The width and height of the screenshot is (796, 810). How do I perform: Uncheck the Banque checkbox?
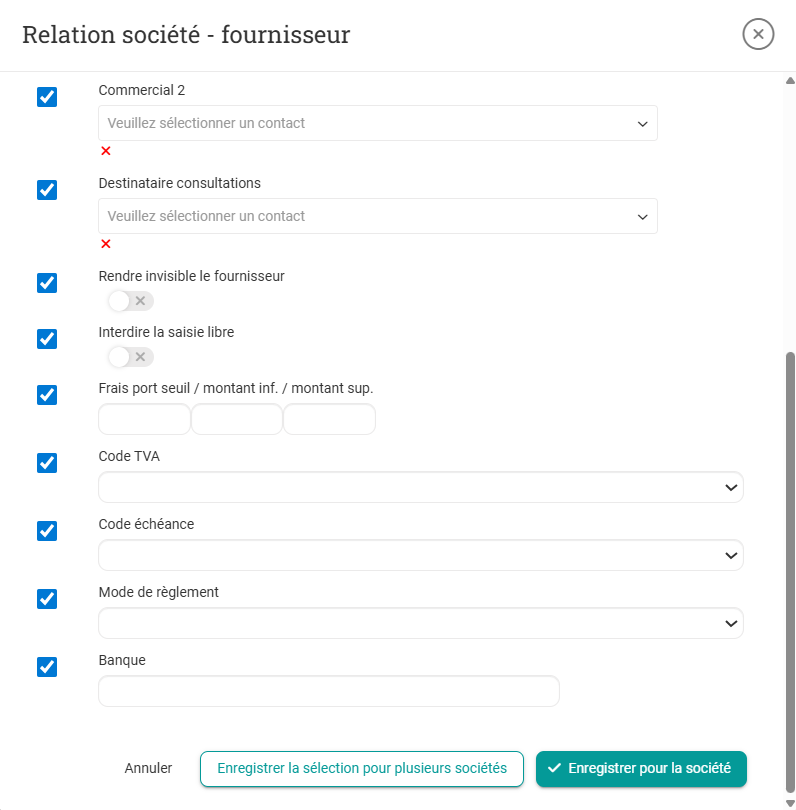tap(47, 667)
